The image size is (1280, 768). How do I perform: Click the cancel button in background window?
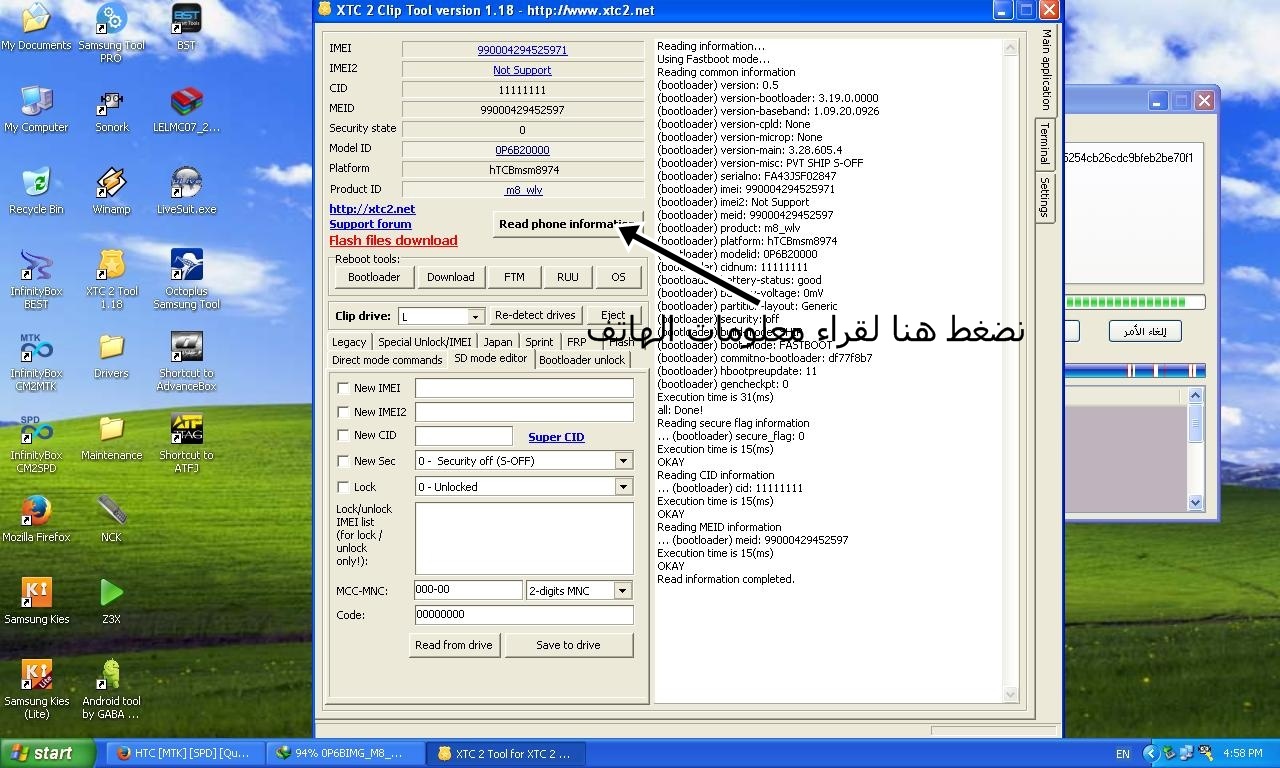tap(1145, 331)
